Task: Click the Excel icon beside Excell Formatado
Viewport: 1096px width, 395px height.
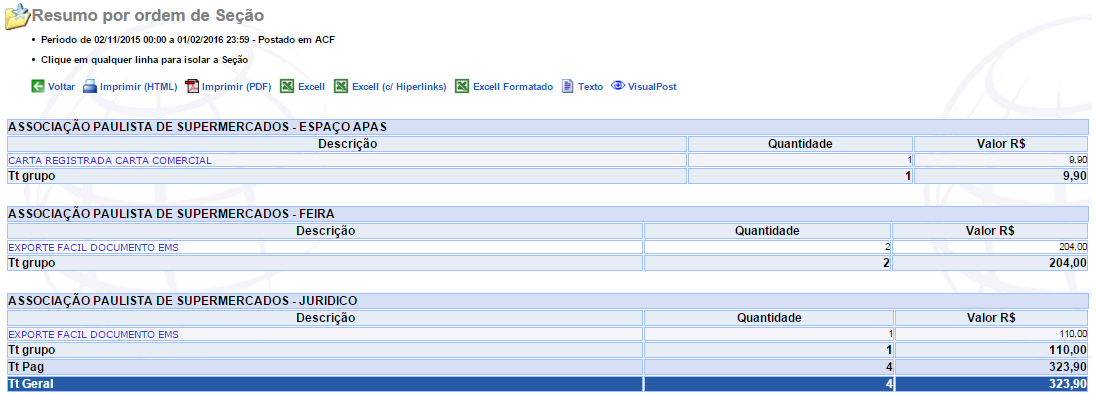Action: click(461, 87)
